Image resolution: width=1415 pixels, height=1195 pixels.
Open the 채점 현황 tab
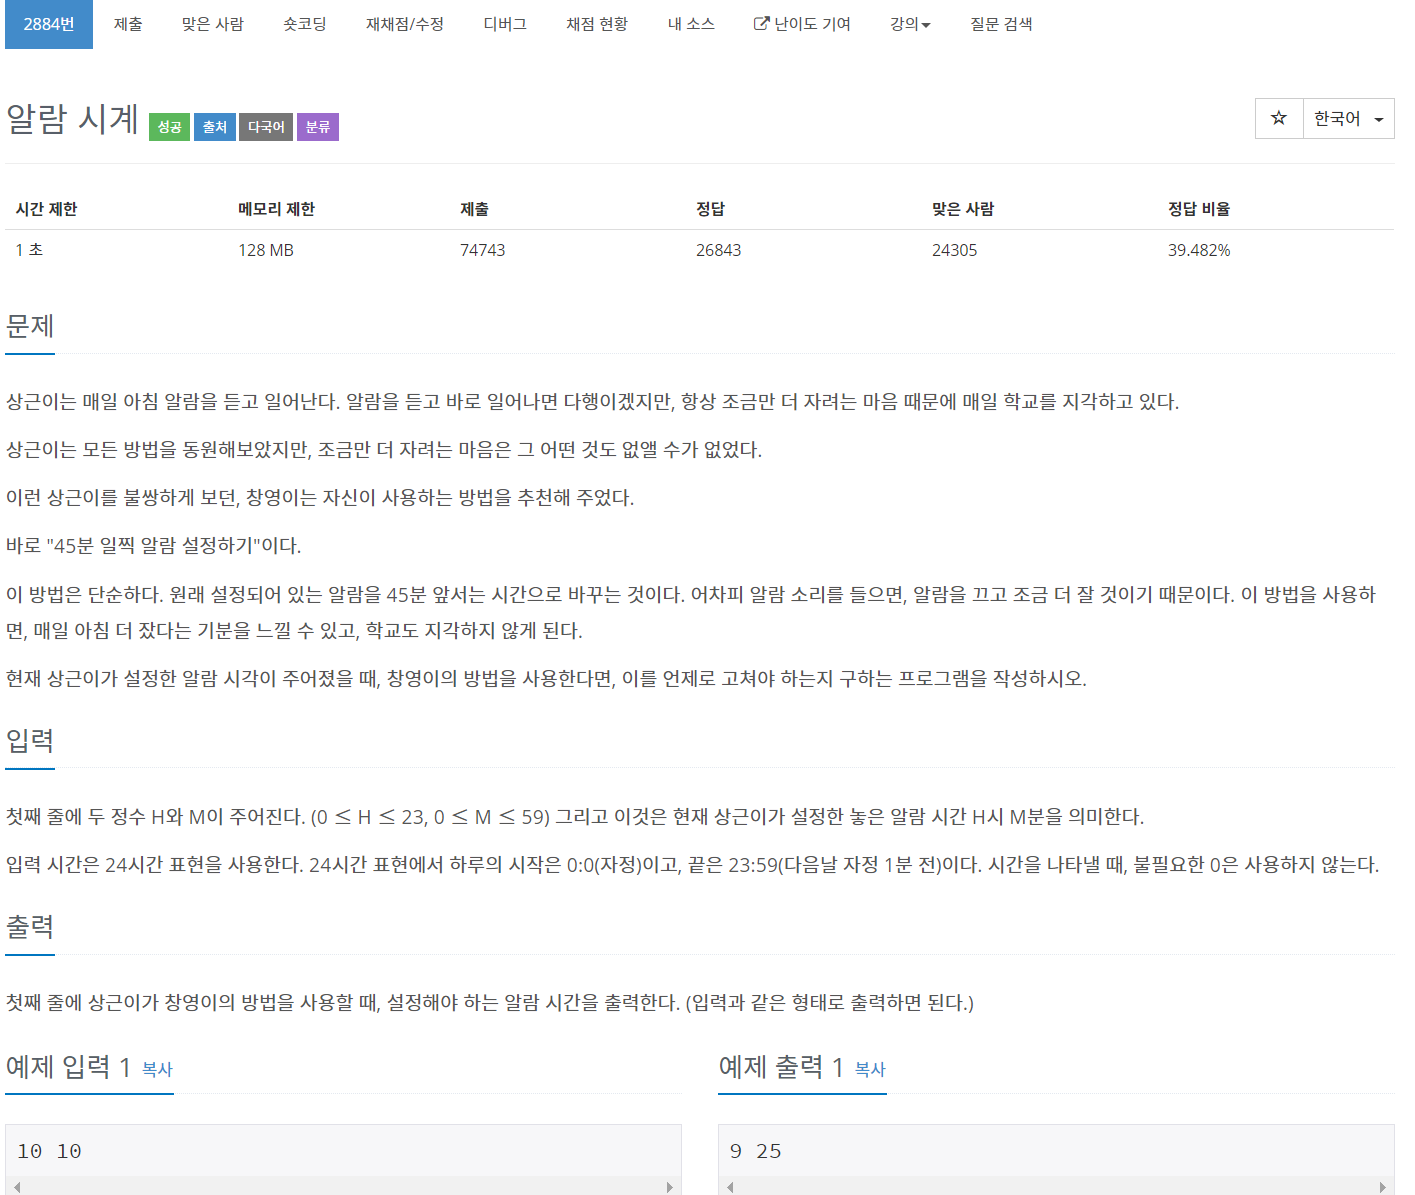(x=597, y=24)
